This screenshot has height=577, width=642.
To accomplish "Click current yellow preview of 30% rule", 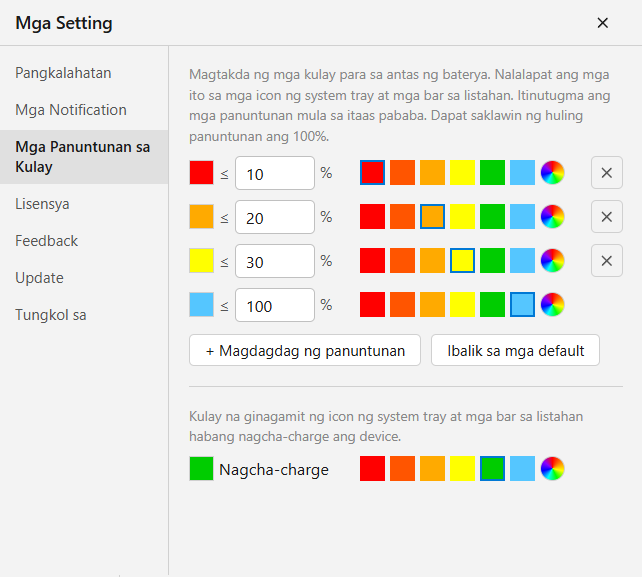I will click(x=201, y=260).
